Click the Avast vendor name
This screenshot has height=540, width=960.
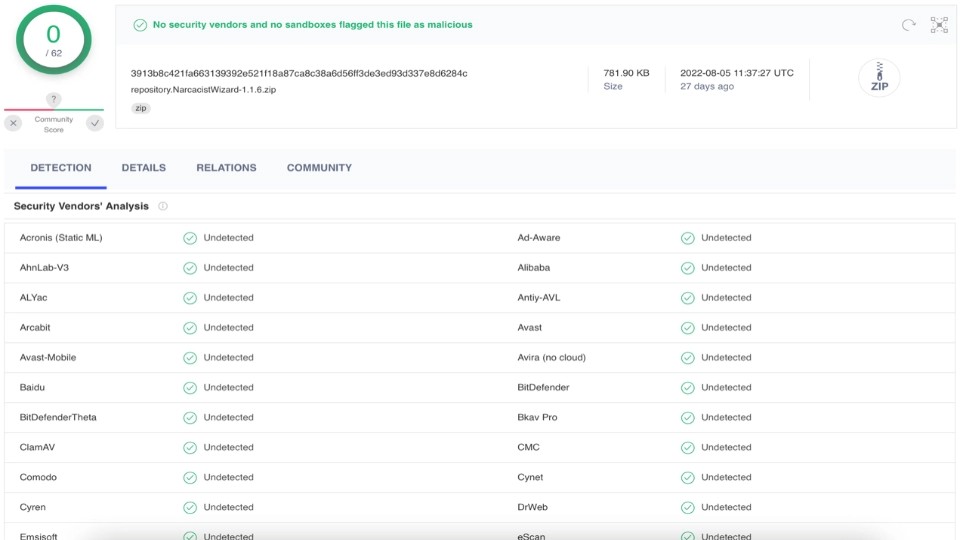click(x=530, y=328)
